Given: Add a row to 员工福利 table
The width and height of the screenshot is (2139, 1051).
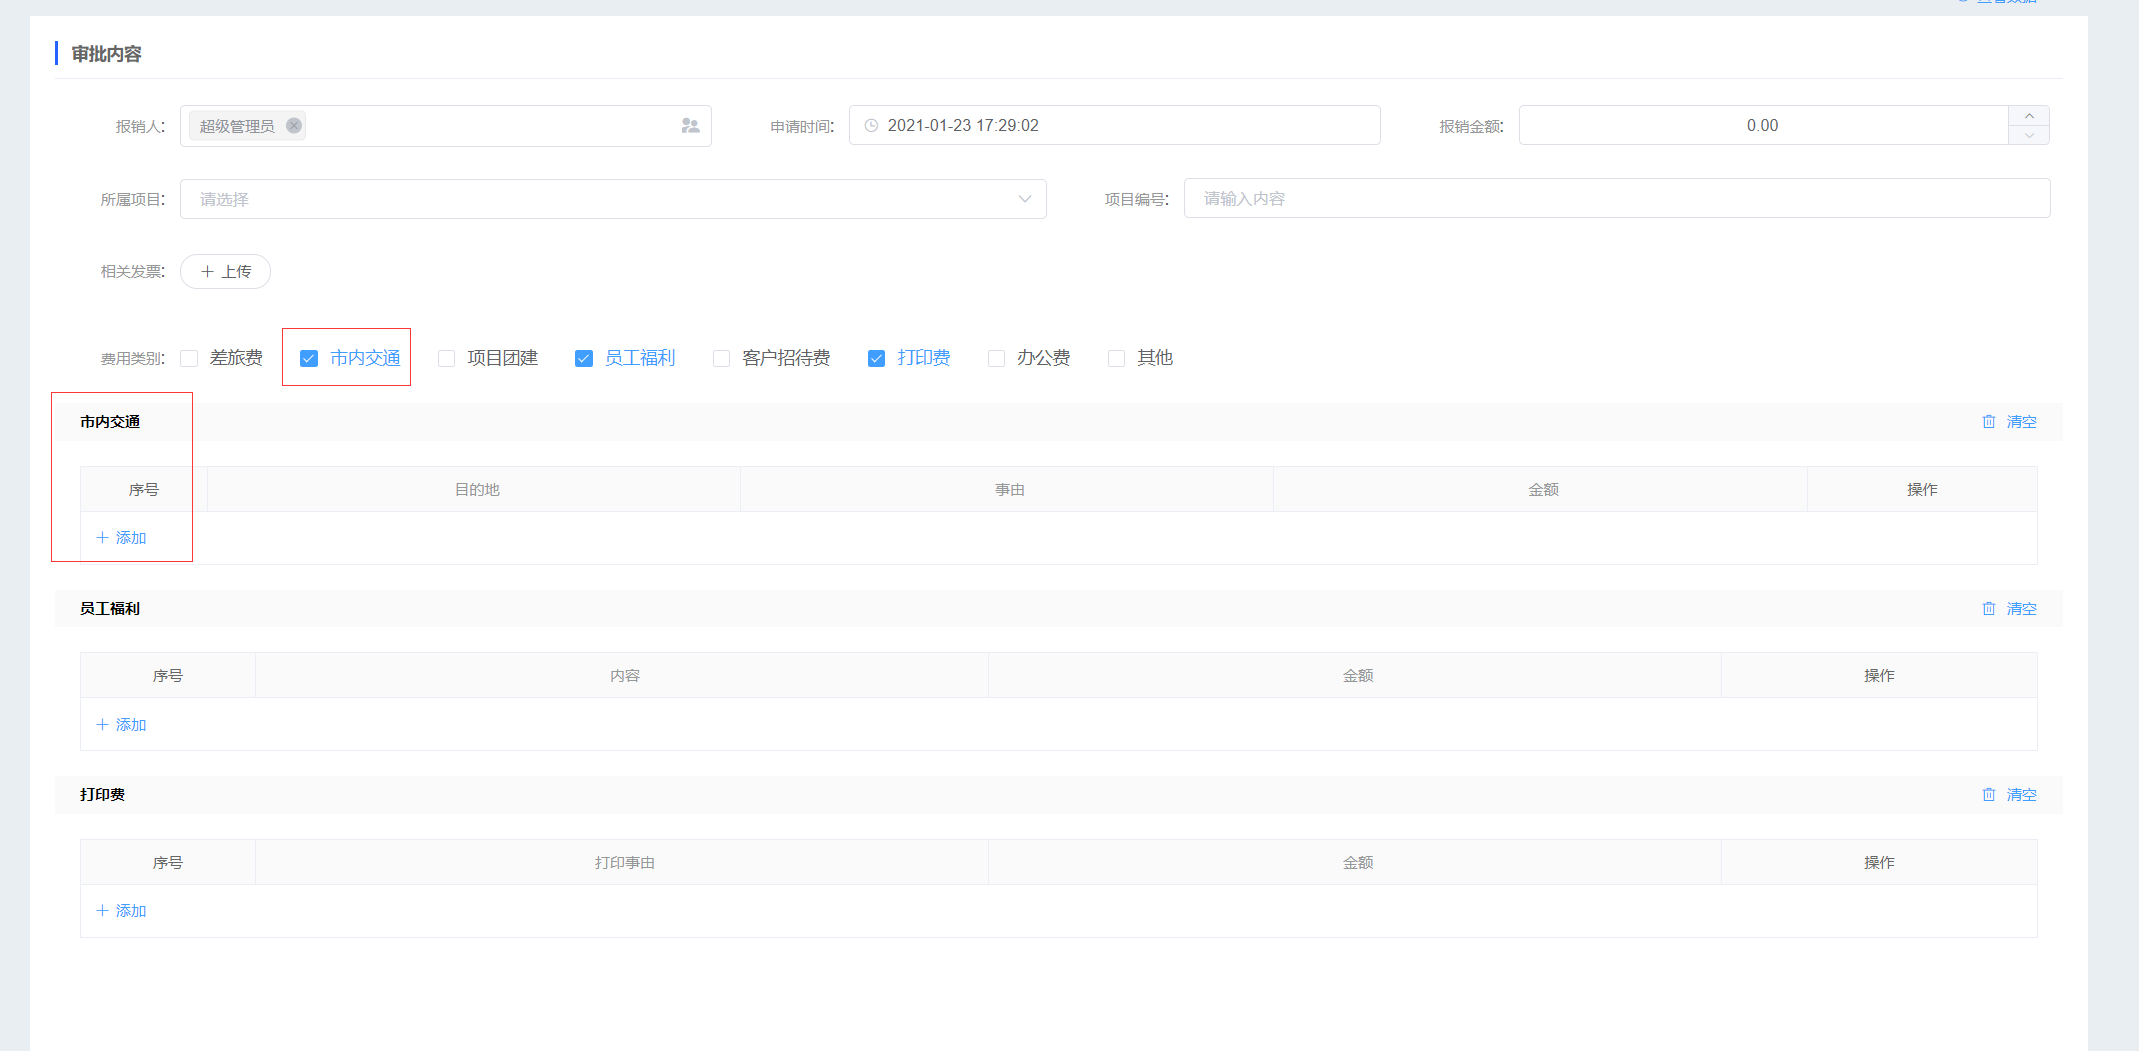Looking at the screenshot, I should pos(122,725).
